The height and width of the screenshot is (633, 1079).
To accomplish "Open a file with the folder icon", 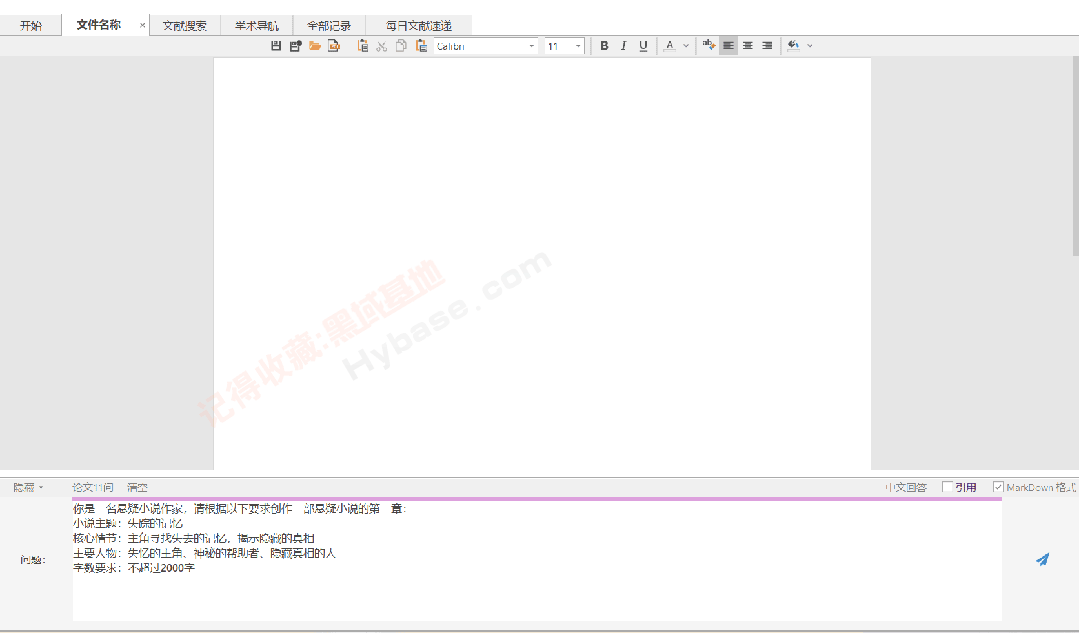I will click(x=314, y=45).
